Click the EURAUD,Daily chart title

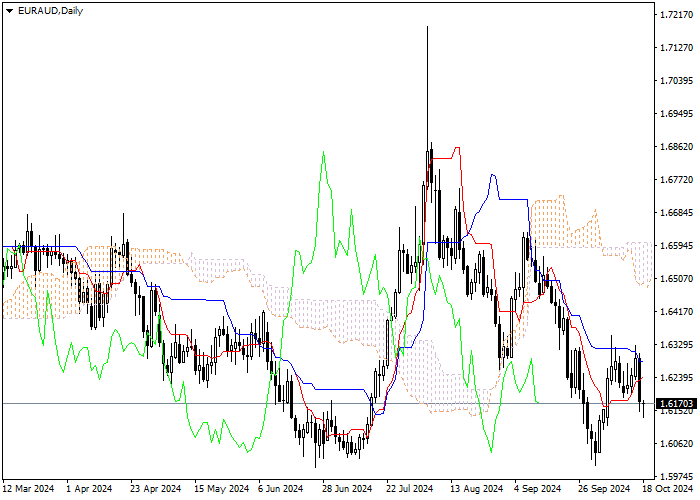click(50, 11)
